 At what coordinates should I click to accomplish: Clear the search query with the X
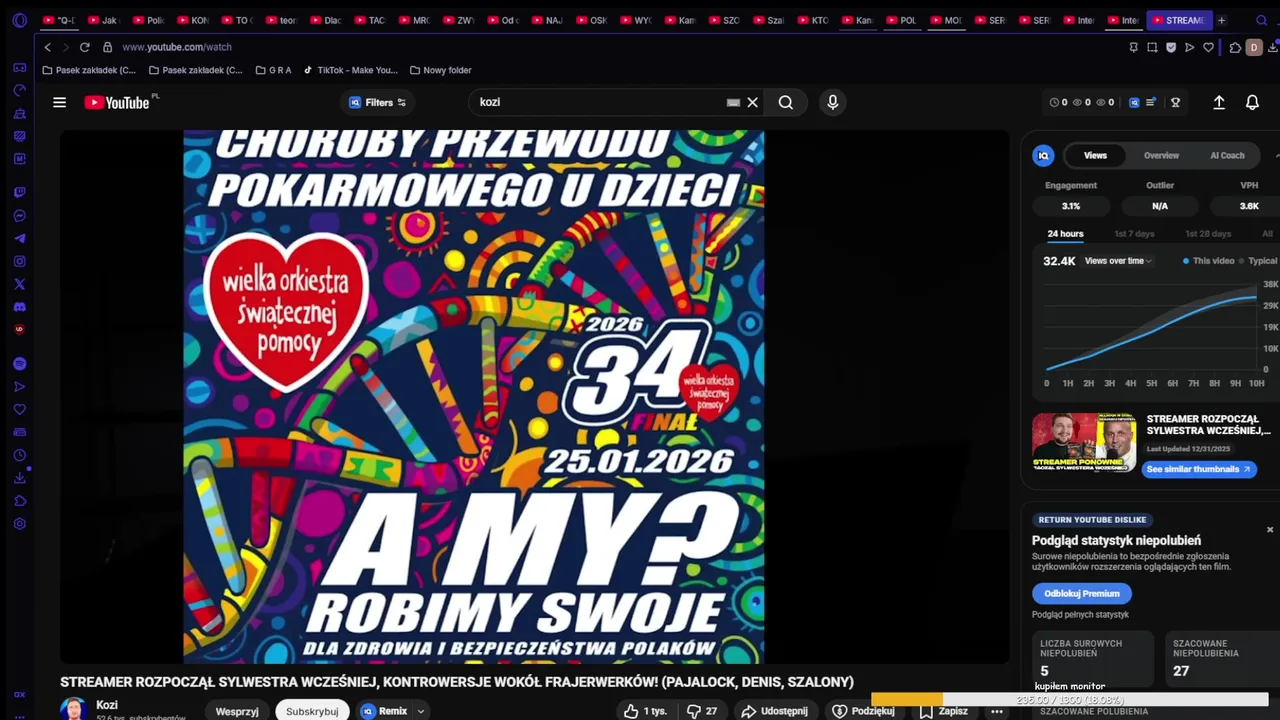(x=753, y=102)
